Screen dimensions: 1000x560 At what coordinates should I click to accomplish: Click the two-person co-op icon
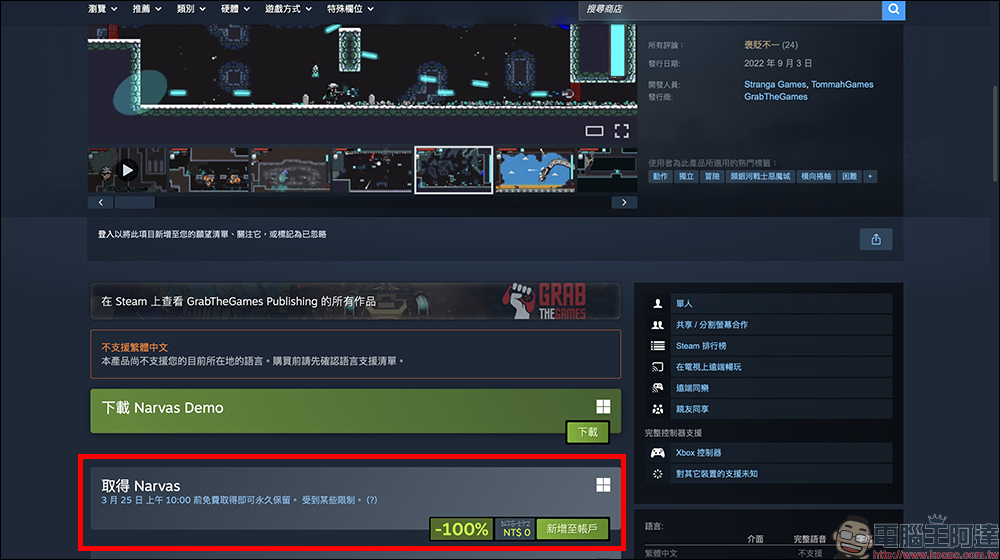[658, 325]
